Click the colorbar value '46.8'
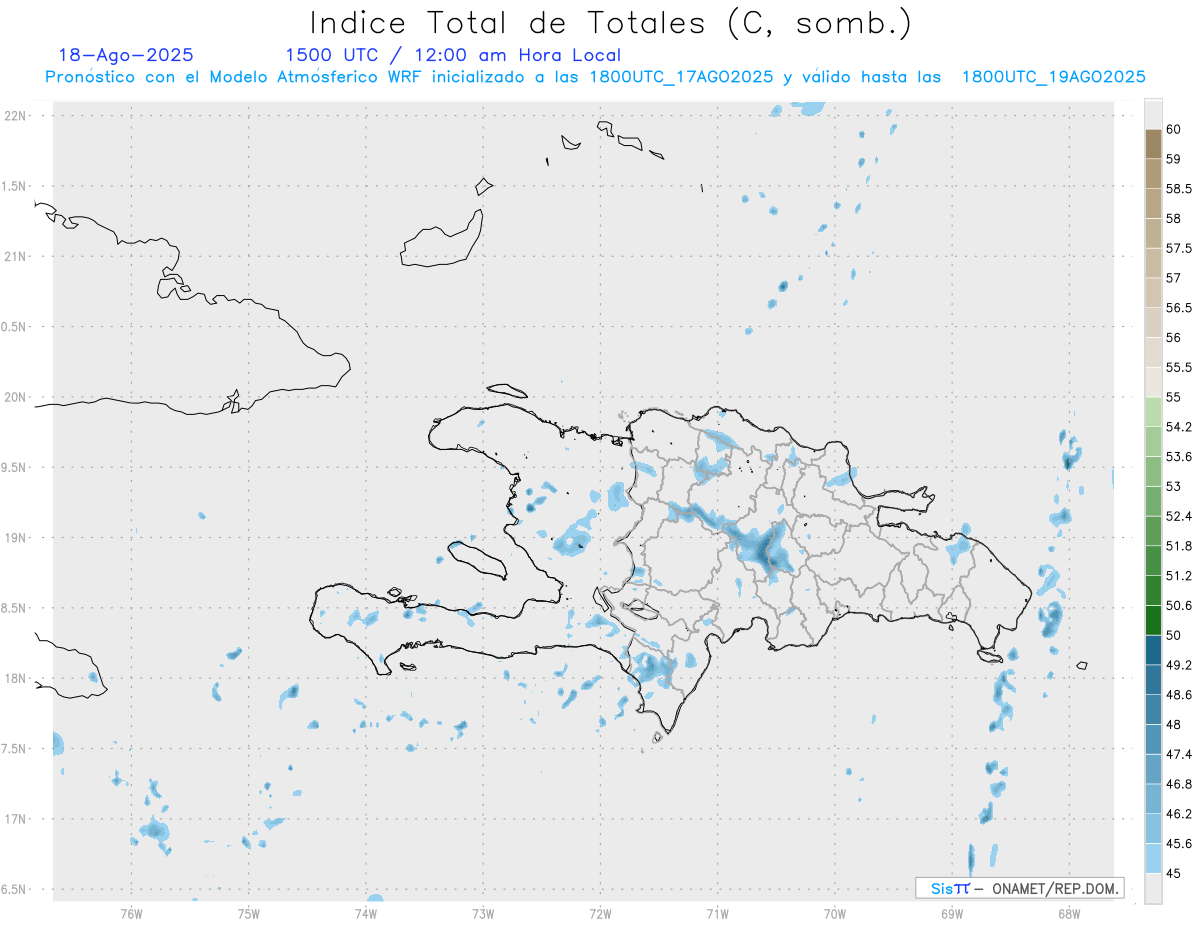 tap(1179, 784)
